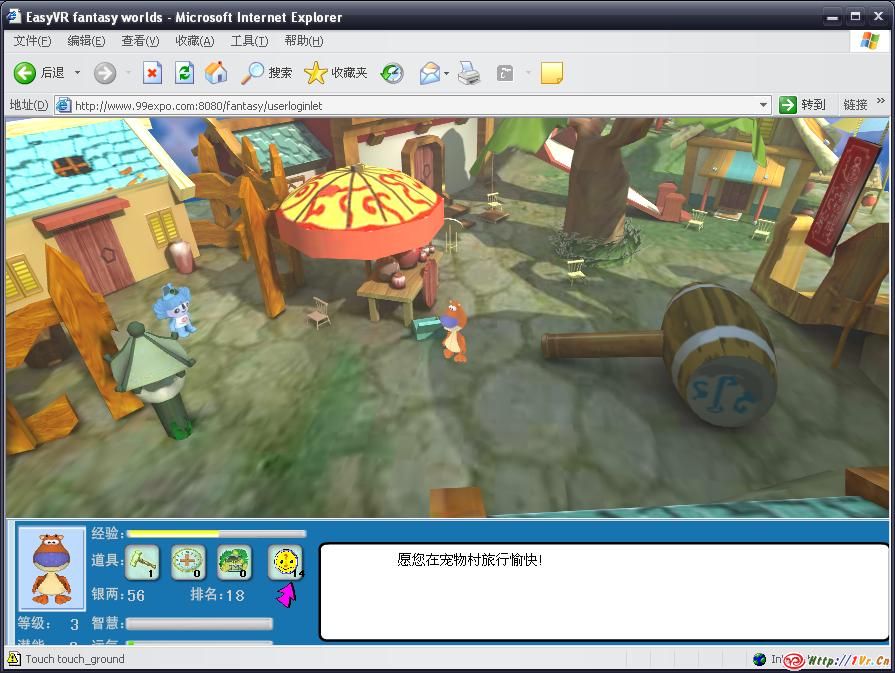This screenshot has width=895, height=673.
Task: Select the compass item slot
Action: pyautogui.click(x=187, y=562)
